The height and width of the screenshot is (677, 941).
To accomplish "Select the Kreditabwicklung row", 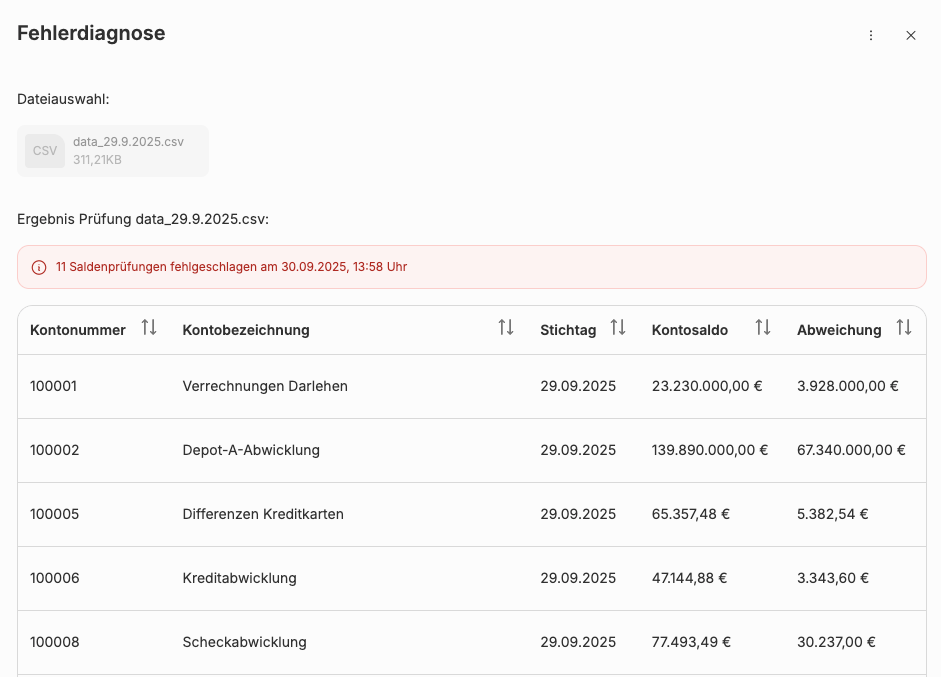I will [239, 578].
